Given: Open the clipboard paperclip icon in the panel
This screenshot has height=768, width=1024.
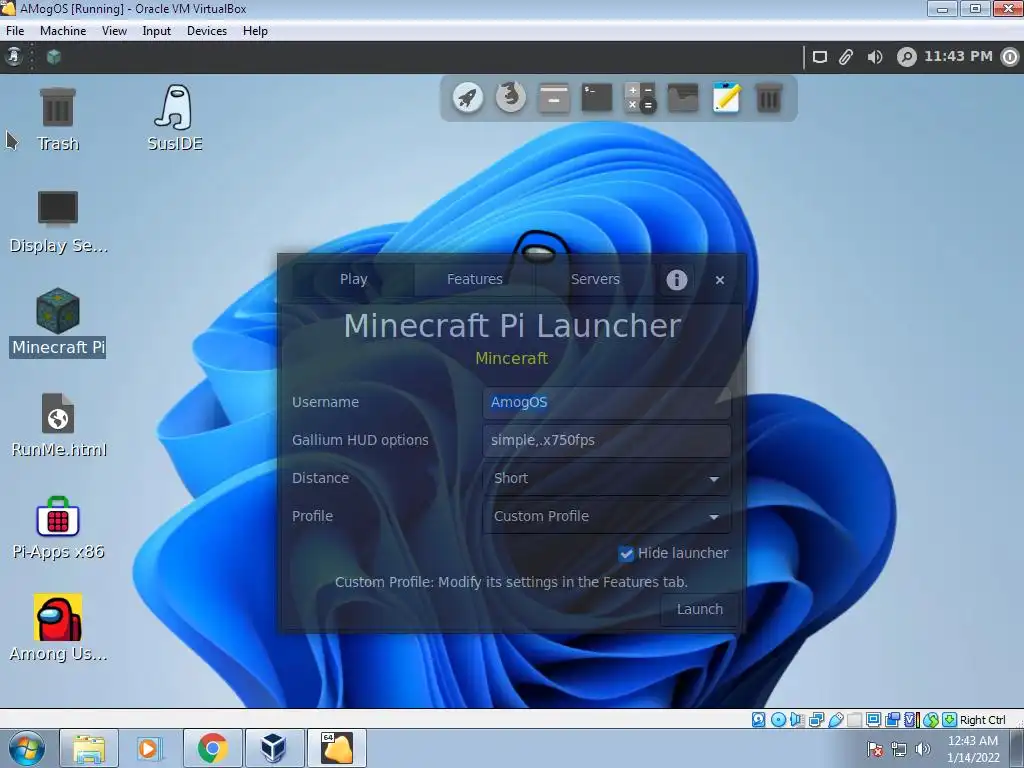Looking at the screenshot, I should (x=846, y=57).
